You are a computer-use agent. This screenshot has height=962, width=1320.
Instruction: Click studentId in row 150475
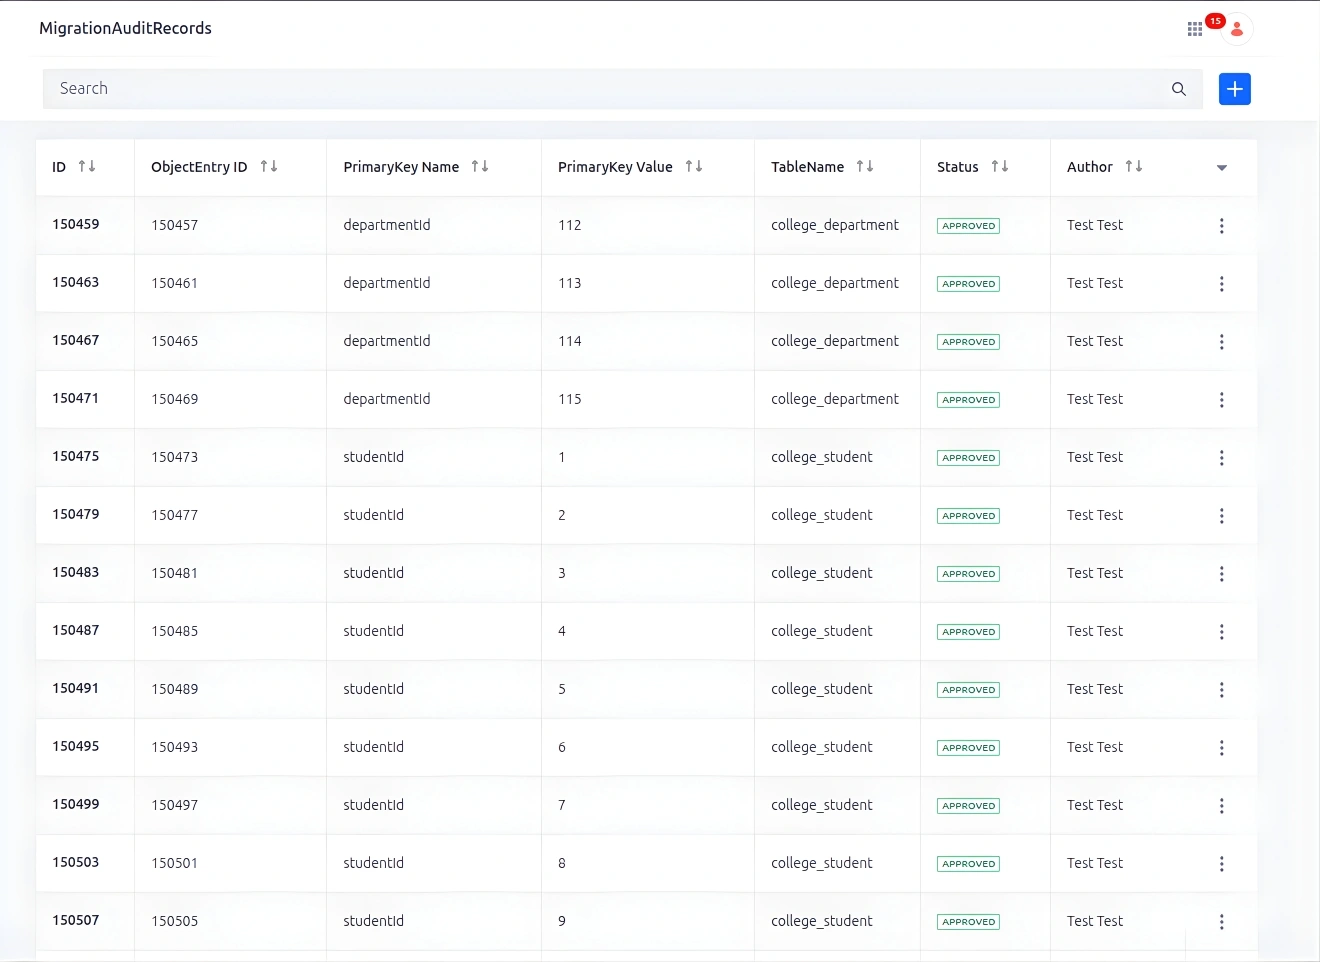pos(374,457)
